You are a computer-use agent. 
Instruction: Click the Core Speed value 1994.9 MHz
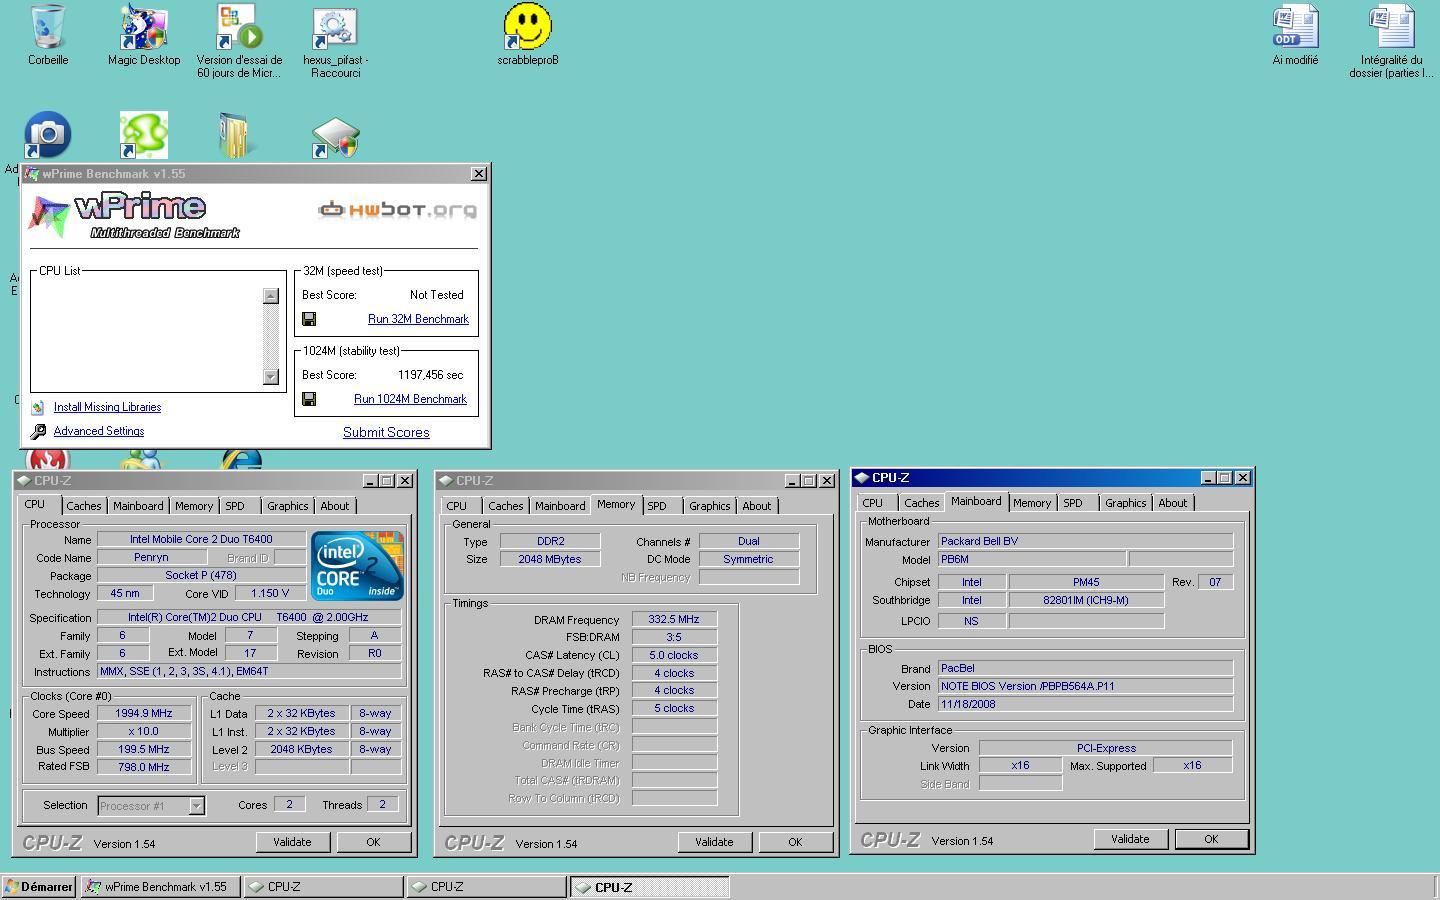(144, 714)
